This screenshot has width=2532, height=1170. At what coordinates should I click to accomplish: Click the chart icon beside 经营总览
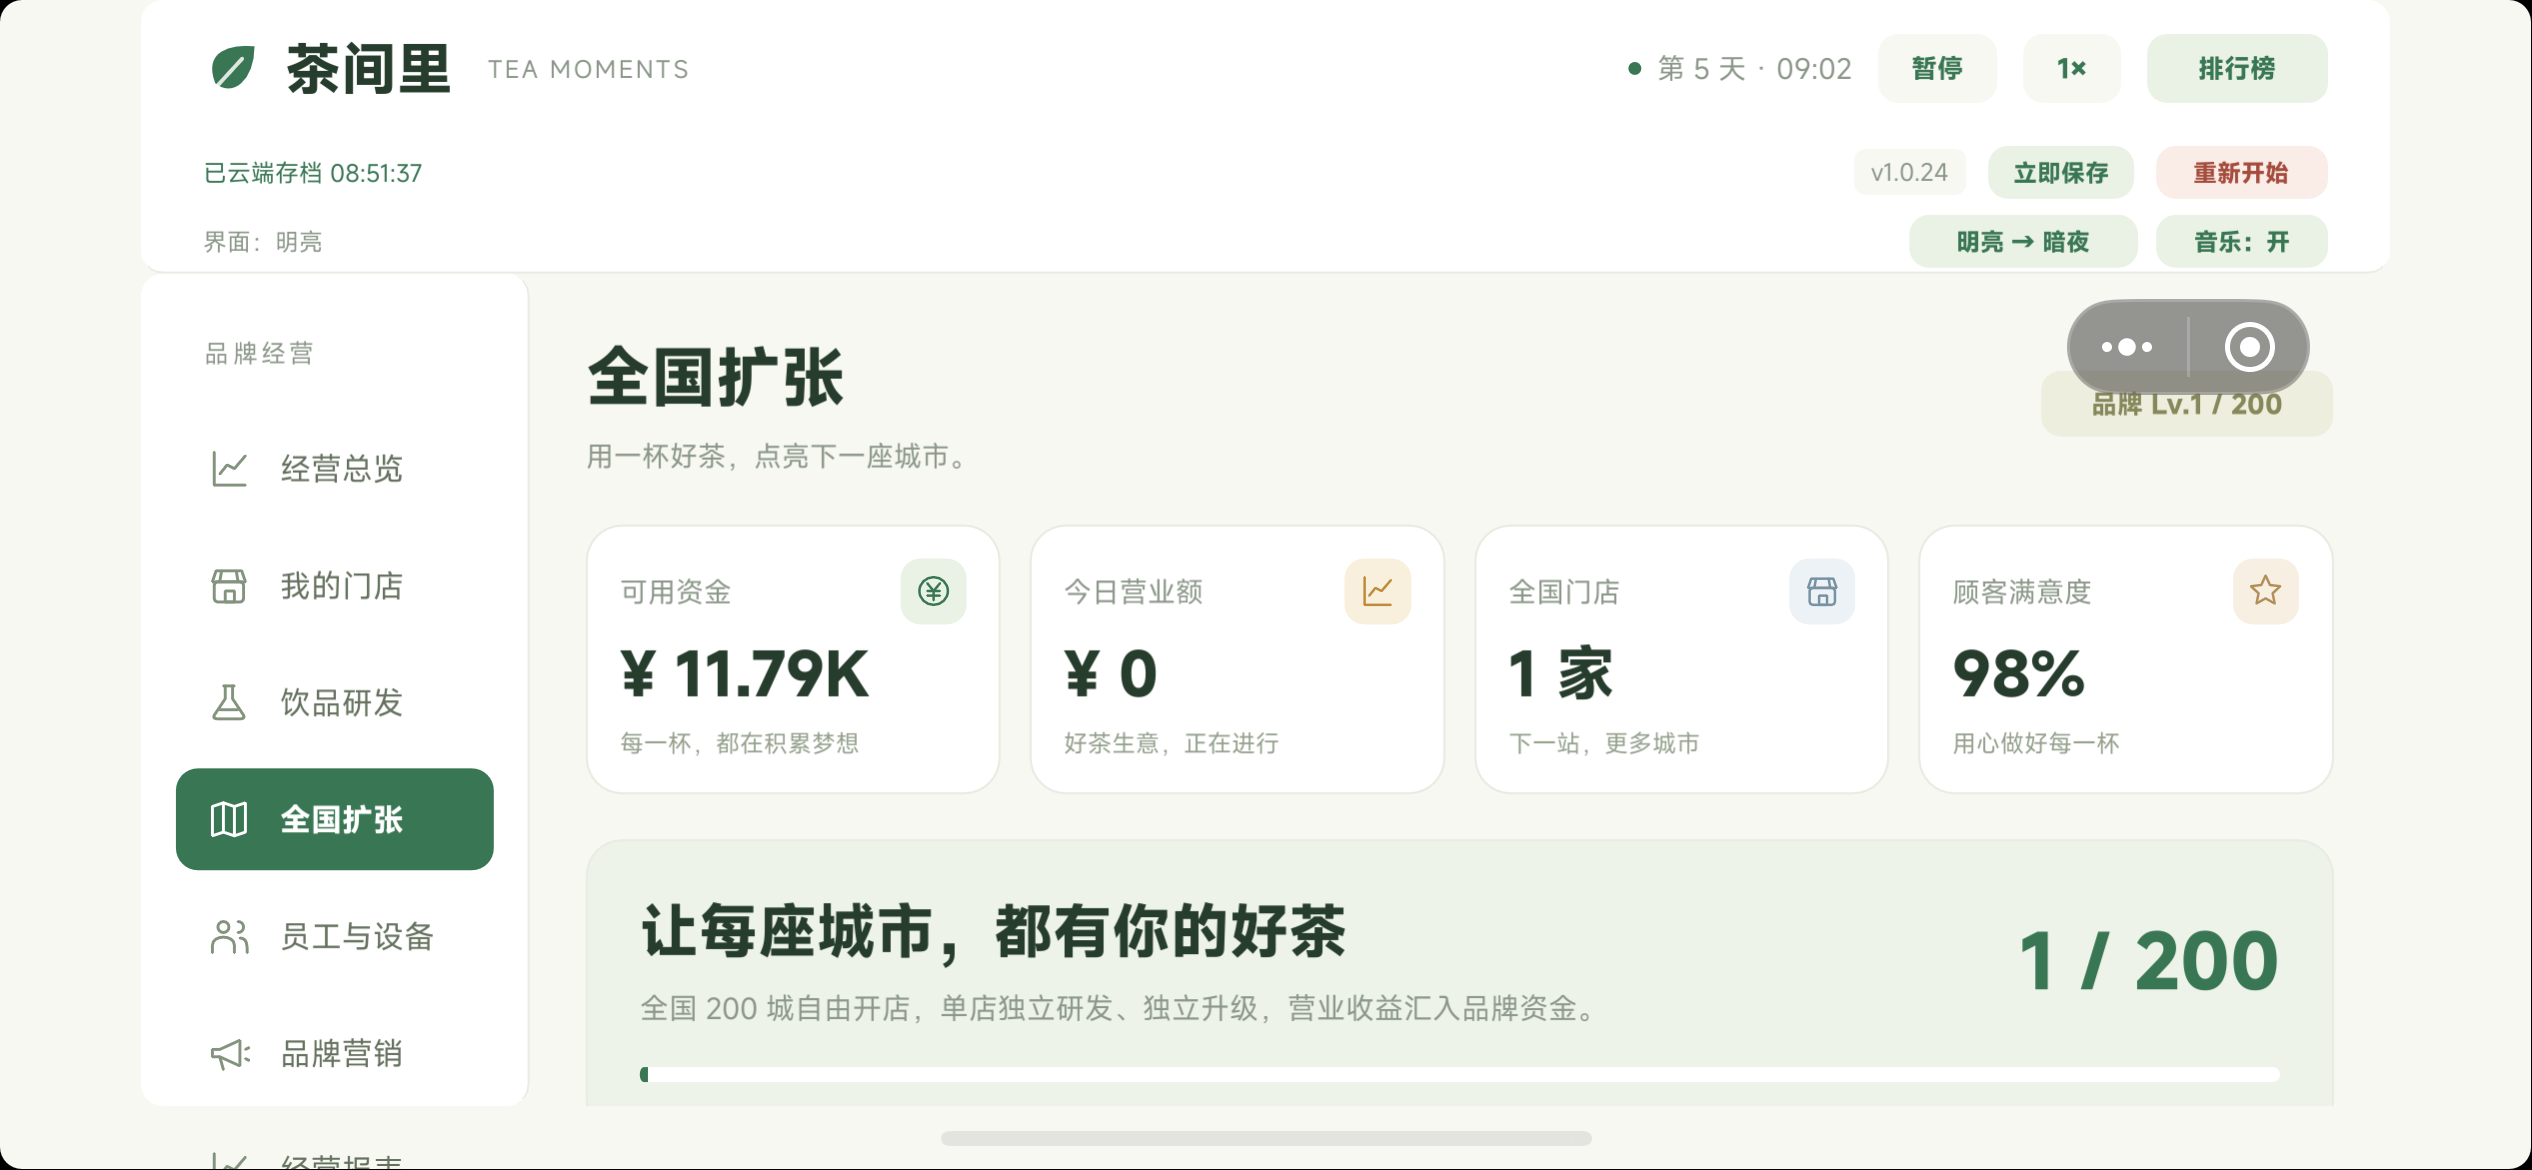(x=229, y=468)
